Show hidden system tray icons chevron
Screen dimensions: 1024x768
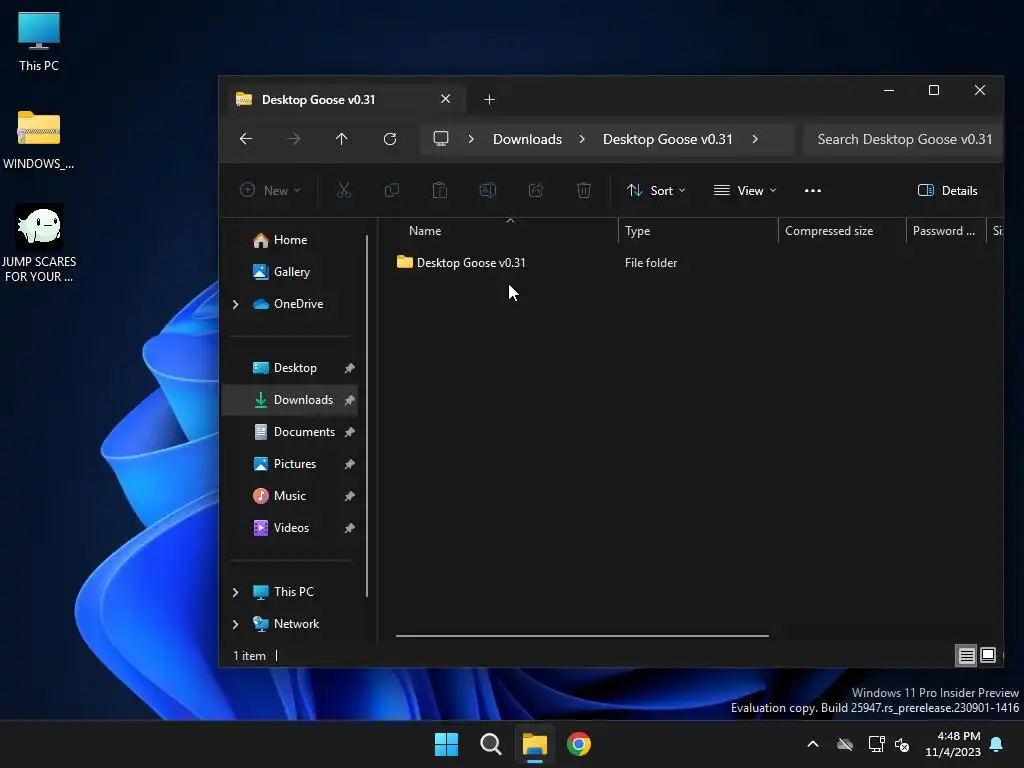click(813, 744)
